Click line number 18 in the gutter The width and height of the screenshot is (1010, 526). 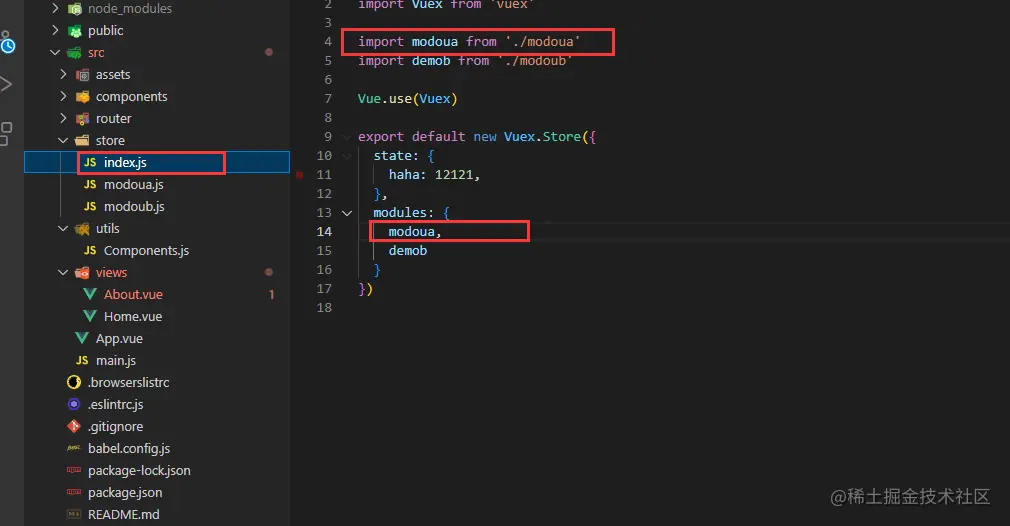pyautogui.click(x=324, y=307)
